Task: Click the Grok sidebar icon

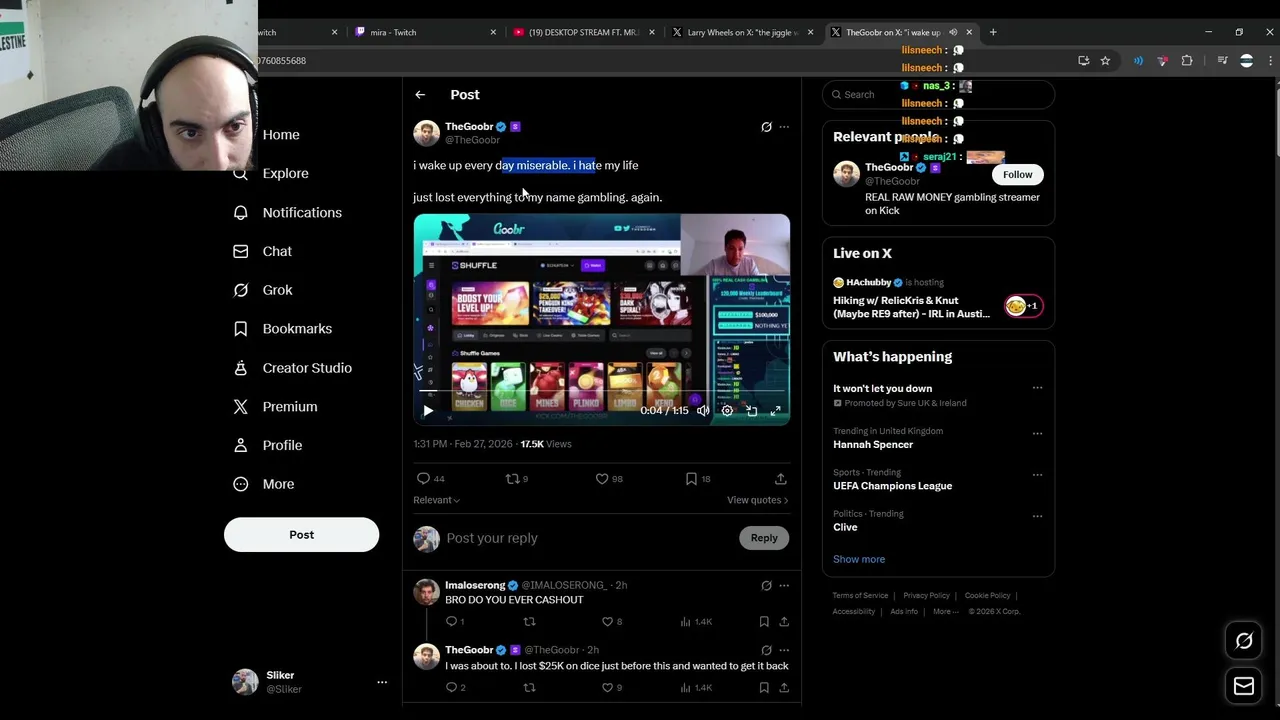Action: coord(240,290)
